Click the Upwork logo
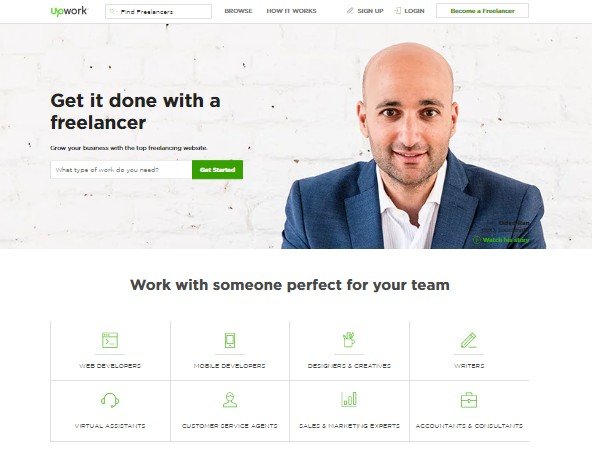Screen dimensions: 592x461 (x=69, y=11)
